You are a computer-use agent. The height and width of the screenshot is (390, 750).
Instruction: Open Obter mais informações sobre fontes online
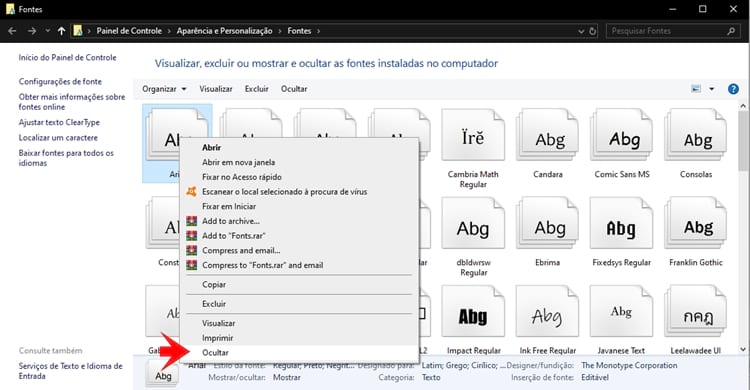click(72, 102)
